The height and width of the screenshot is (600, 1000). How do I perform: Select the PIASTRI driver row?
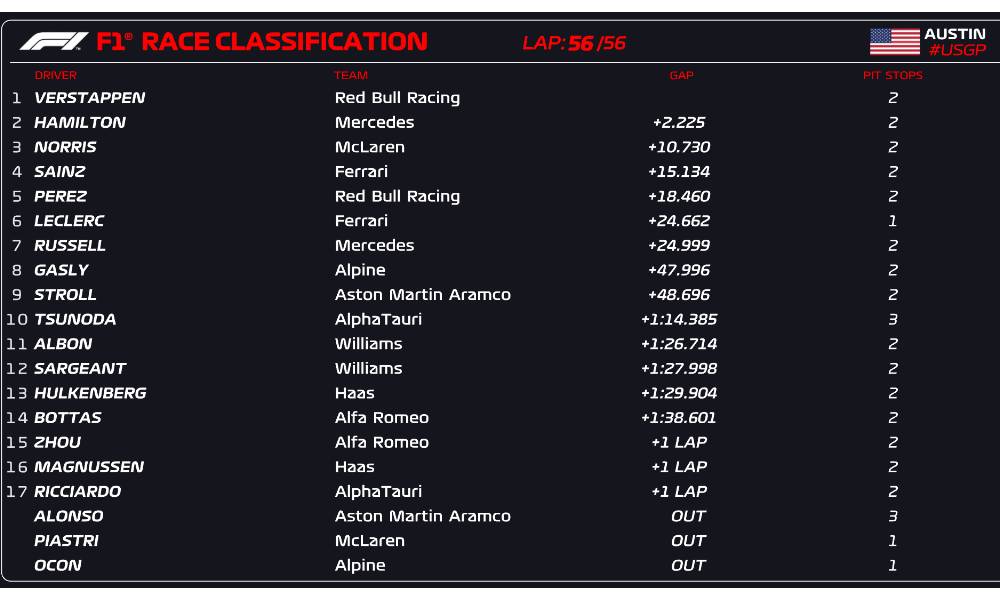499,541
